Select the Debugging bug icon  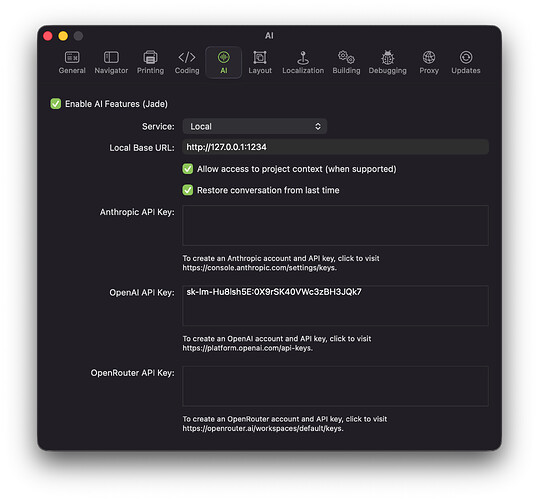pos(387,62)
